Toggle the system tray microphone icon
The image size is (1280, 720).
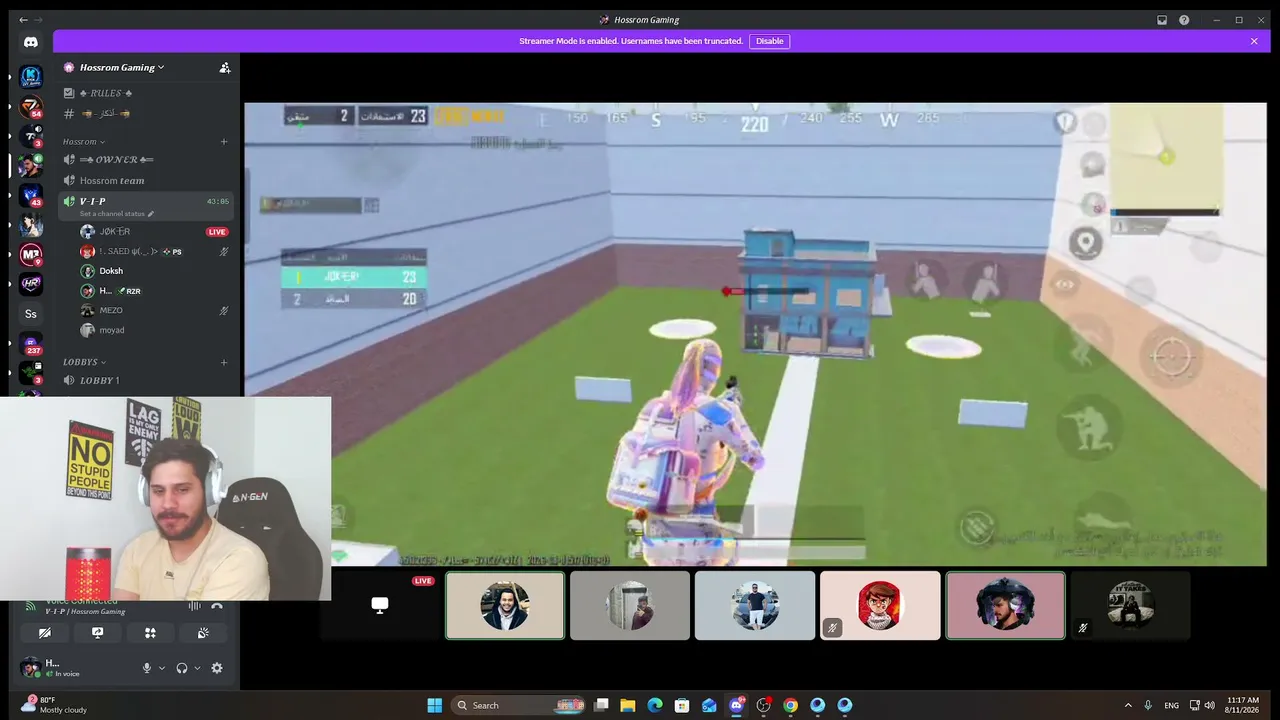pos(1148,705)
